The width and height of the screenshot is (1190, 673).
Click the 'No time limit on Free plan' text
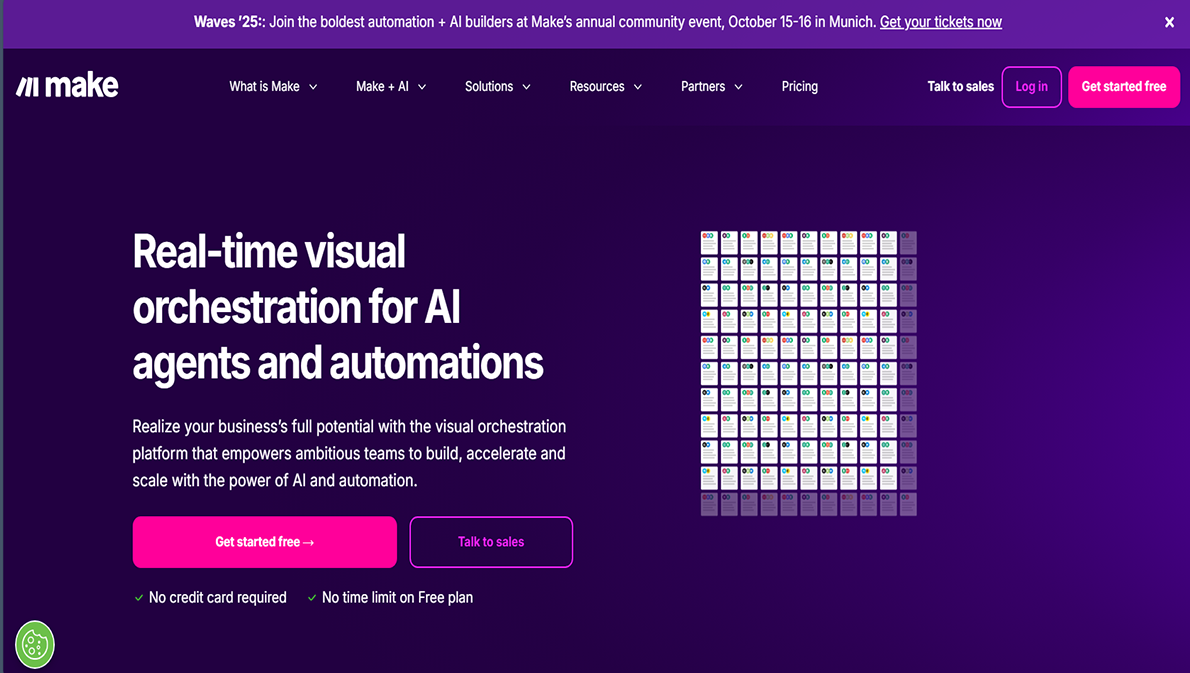[x=397, y=597]
